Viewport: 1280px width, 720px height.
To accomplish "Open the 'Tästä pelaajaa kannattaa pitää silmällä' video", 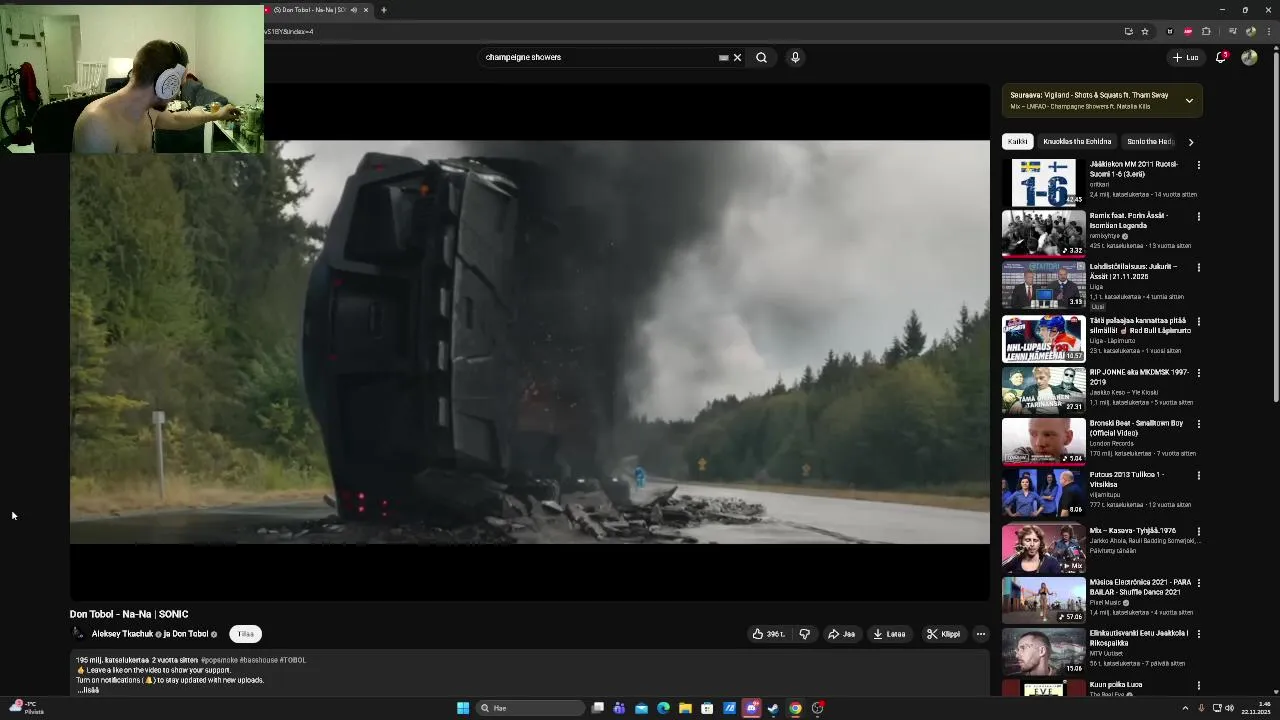I will click(x=1140, y=325).
